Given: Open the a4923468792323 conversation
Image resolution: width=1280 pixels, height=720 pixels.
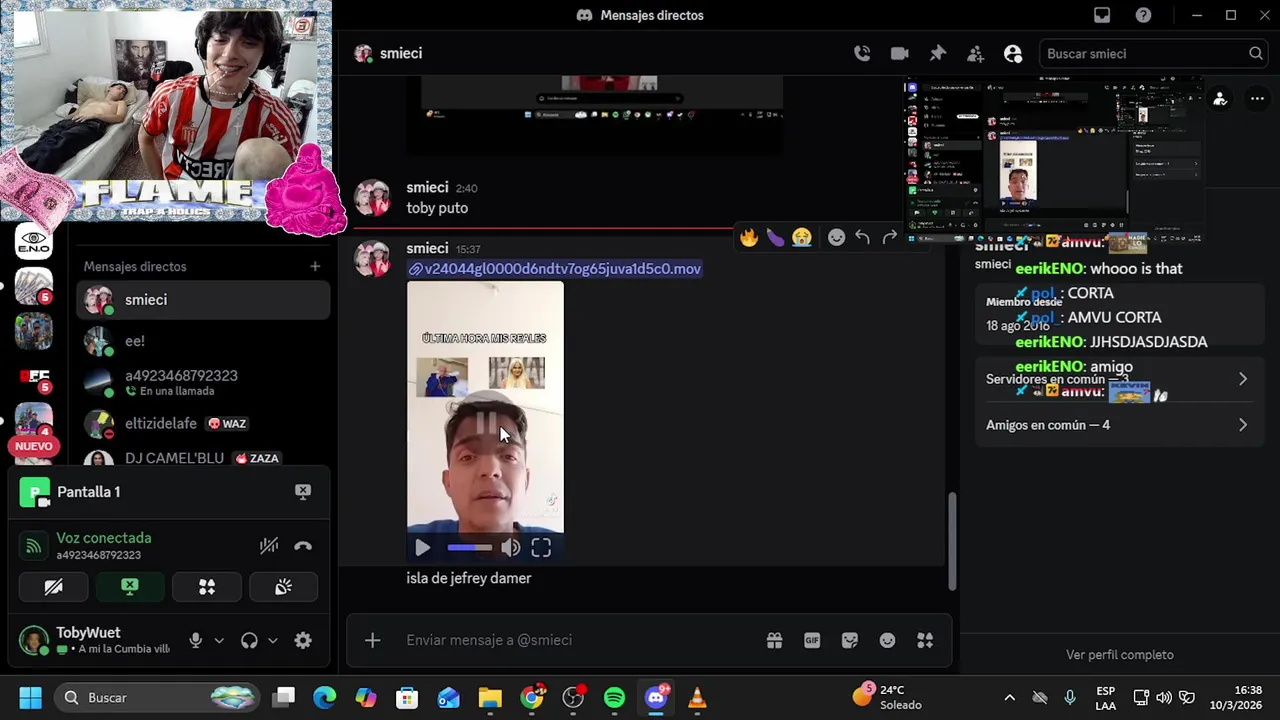Looking at the screenshot, I should pyautogui.click(x=203, y=382).
